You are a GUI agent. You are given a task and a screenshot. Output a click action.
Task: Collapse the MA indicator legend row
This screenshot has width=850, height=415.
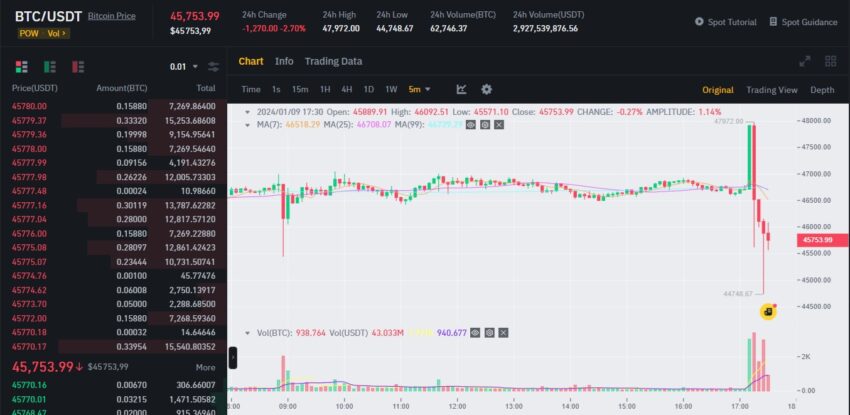click(x=248, y=125)
